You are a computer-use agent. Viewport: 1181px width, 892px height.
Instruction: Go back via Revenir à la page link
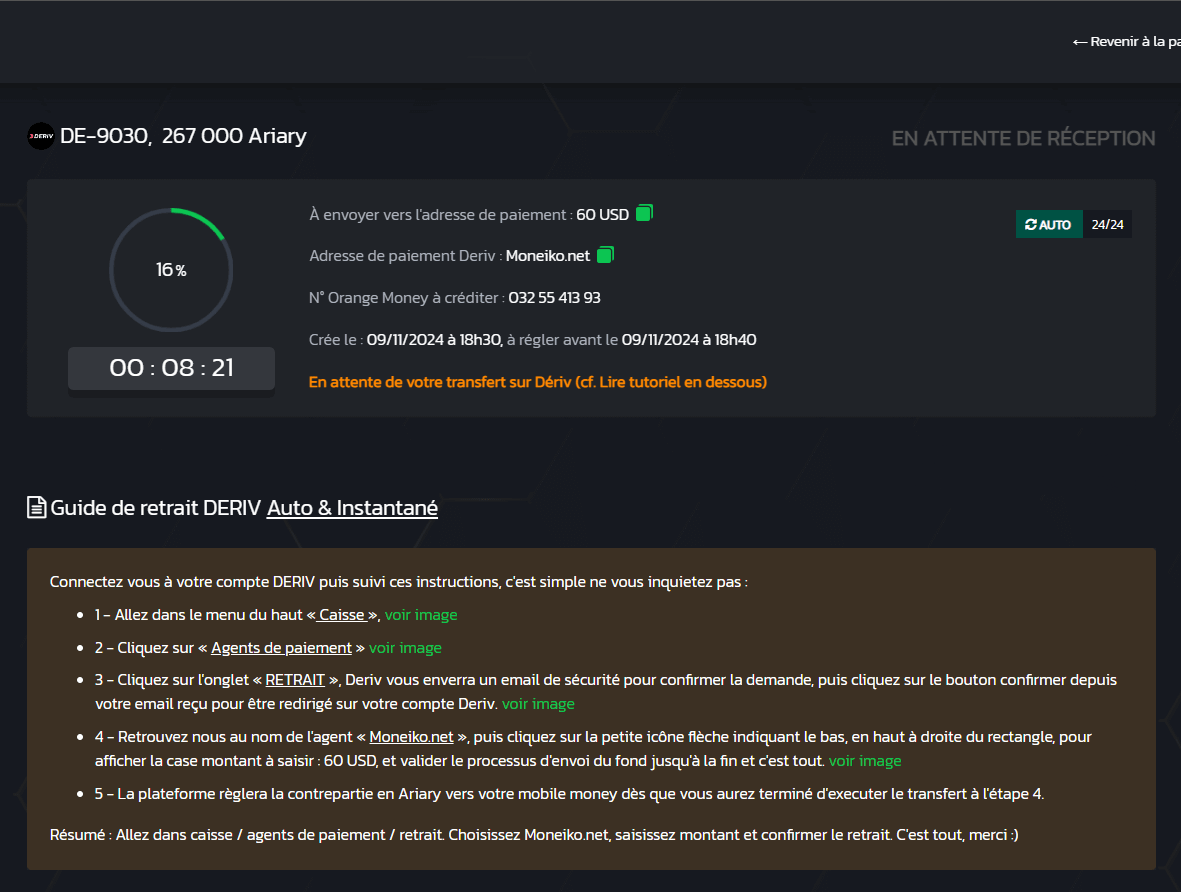[x=1126, y=41]
